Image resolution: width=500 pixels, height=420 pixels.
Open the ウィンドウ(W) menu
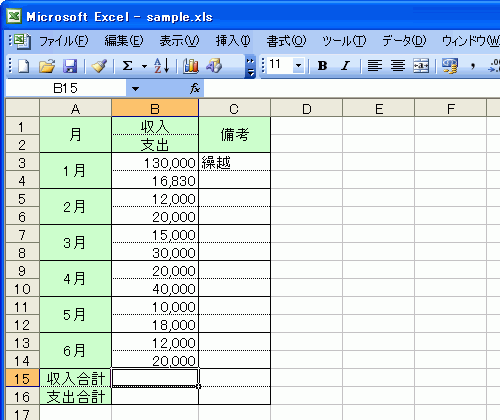tap(471, 41)
